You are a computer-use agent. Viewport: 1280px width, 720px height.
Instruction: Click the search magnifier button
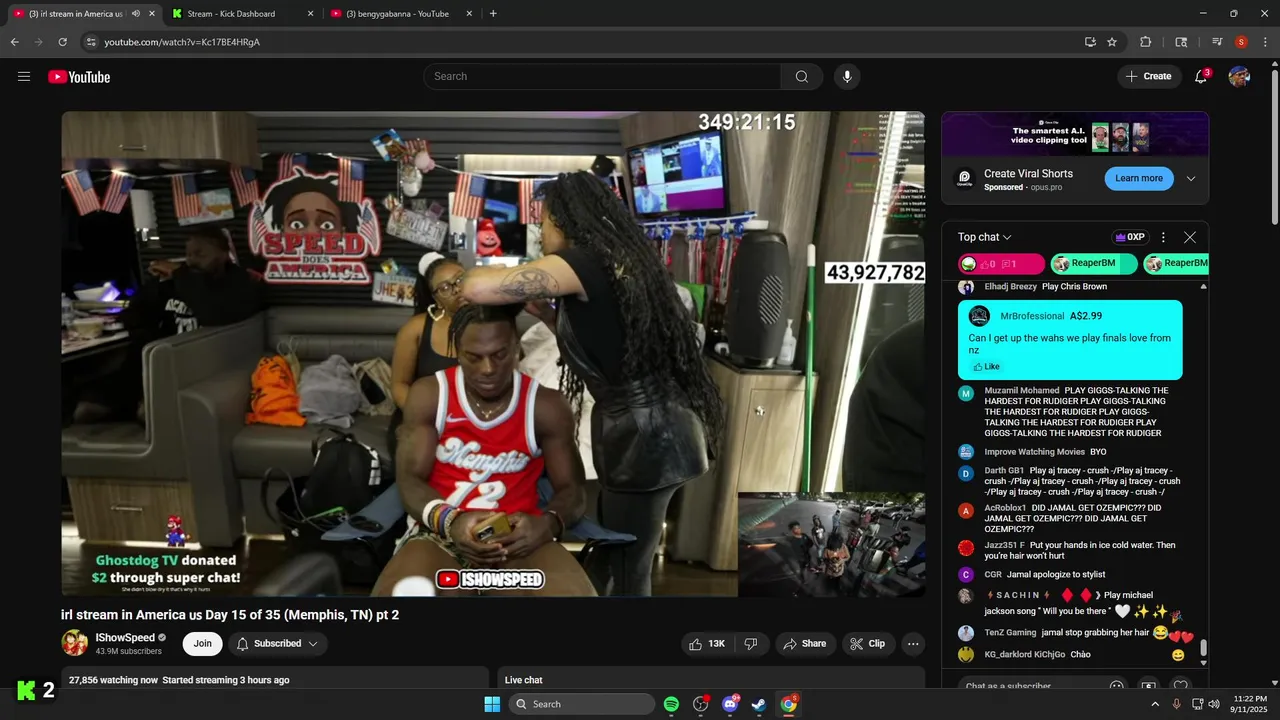(802, 77)
